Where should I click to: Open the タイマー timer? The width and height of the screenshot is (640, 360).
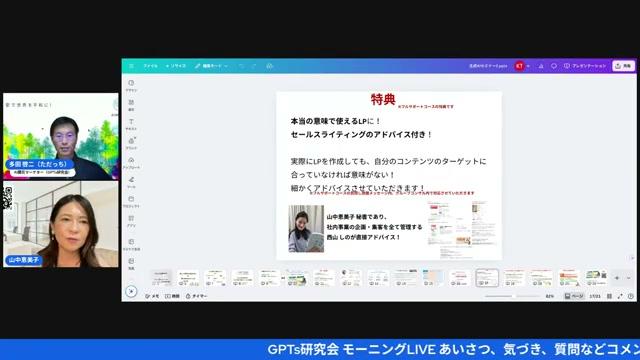click(197, 296)
